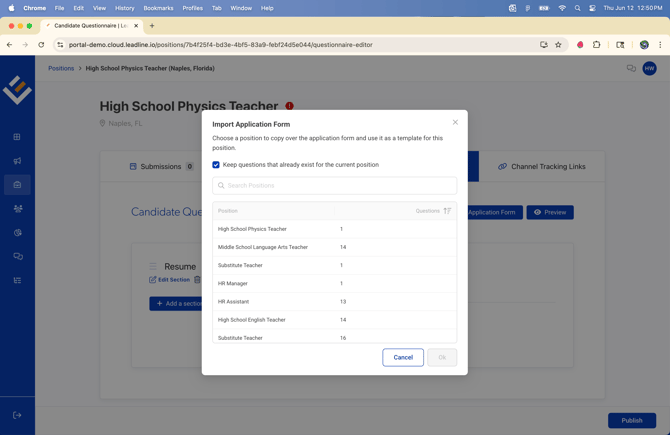Open the chat messages icon in sidebar
The image size is (670, 435).
click(17, 257)
